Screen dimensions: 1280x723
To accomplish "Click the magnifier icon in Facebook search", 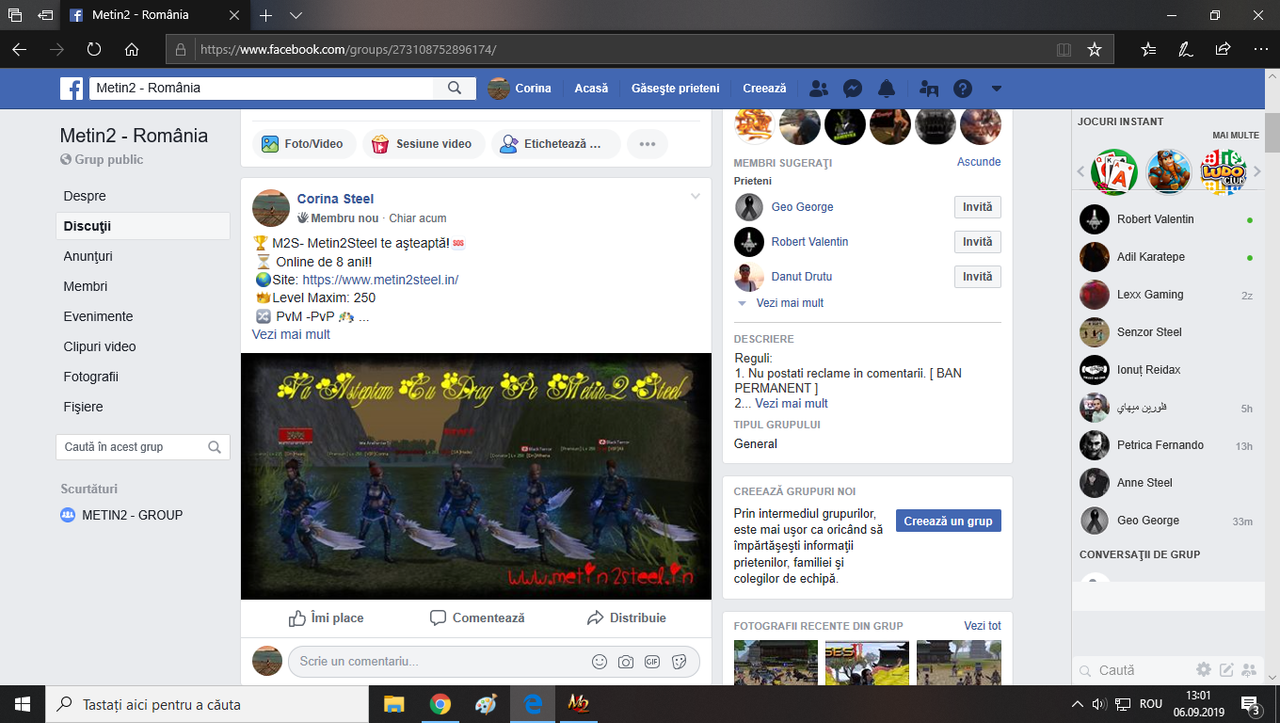I will 454,88.
